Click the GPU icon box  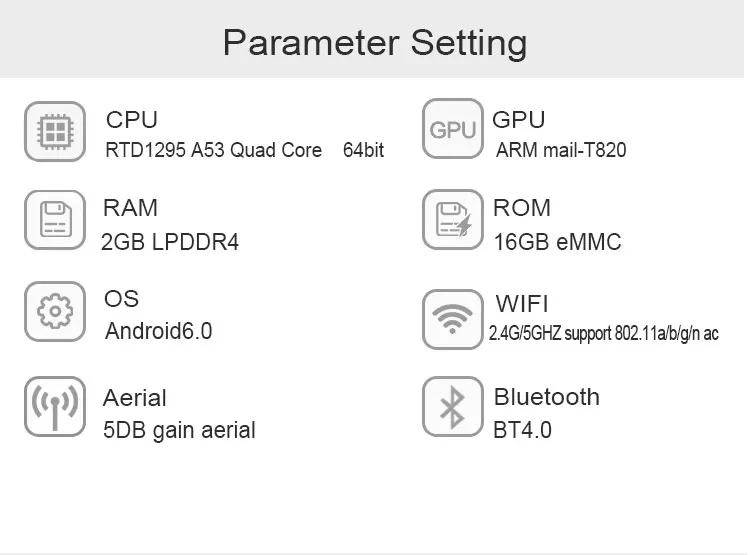(452, 129)
